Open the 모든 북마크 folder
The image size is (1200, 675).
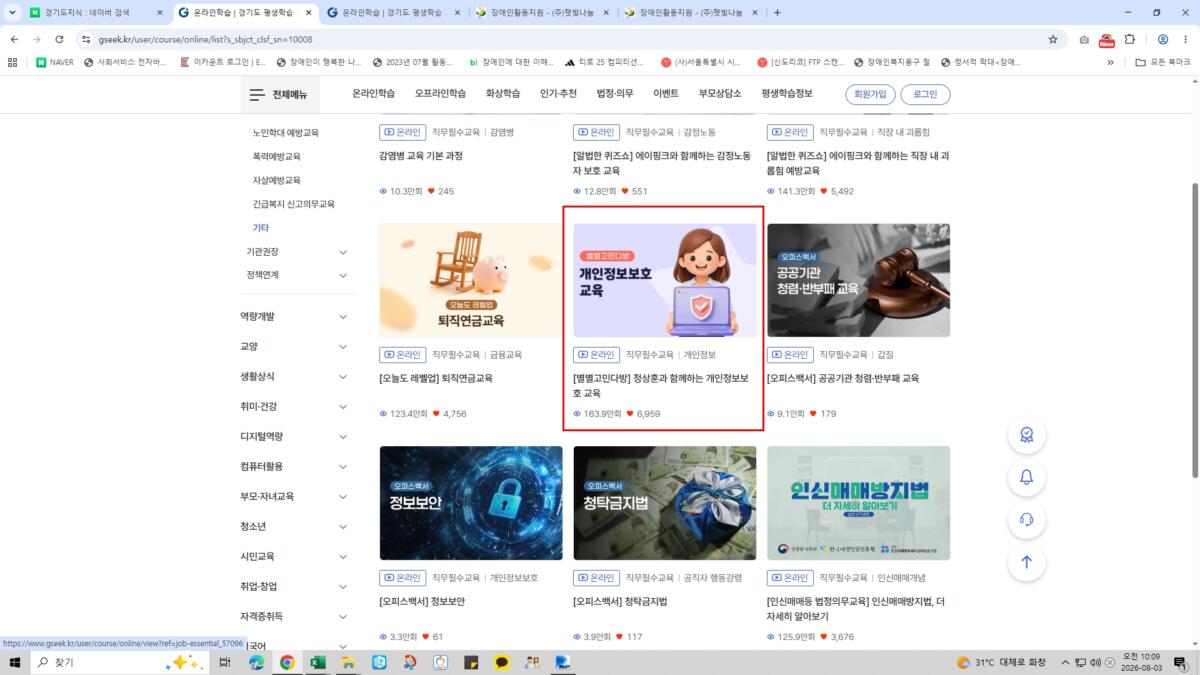[x=1164, y=62]
